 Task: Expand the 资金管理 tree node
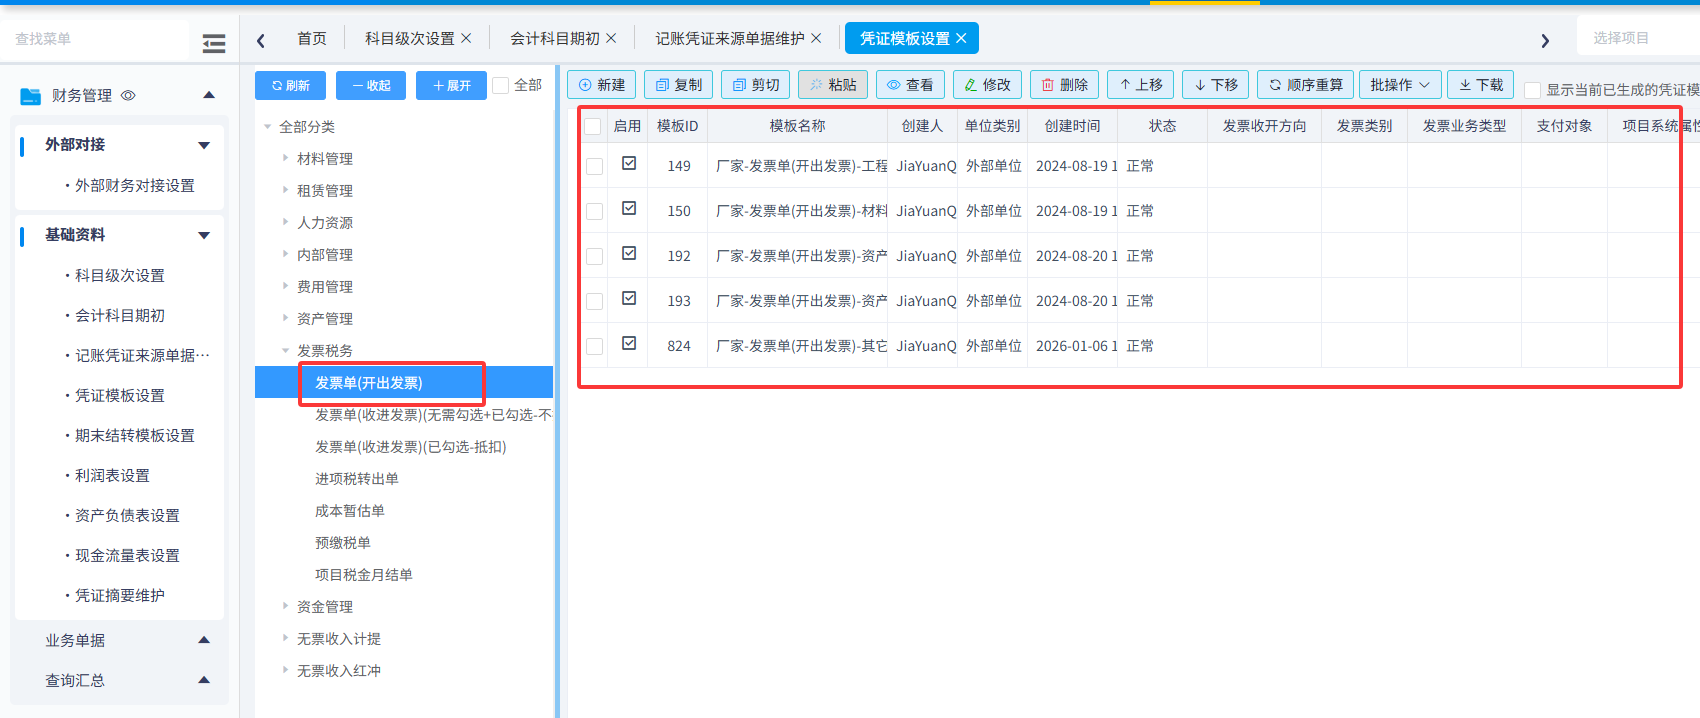(x=285, y=606)
